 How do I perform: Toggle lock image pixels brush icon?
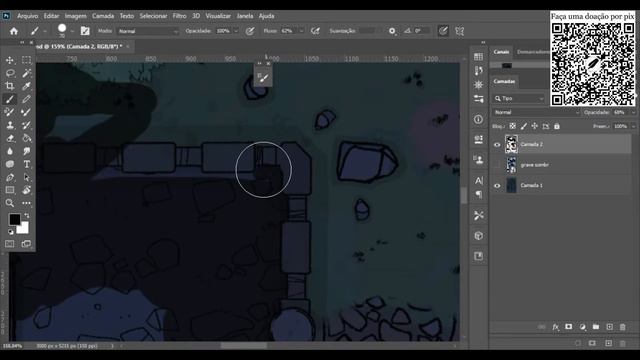[524, 127]
